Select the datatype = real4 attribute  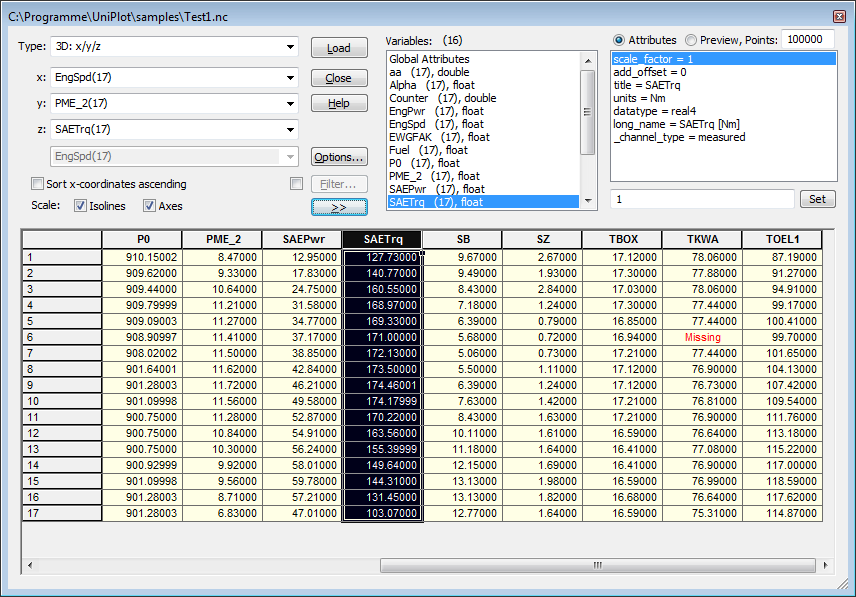[x=723, y=111]
